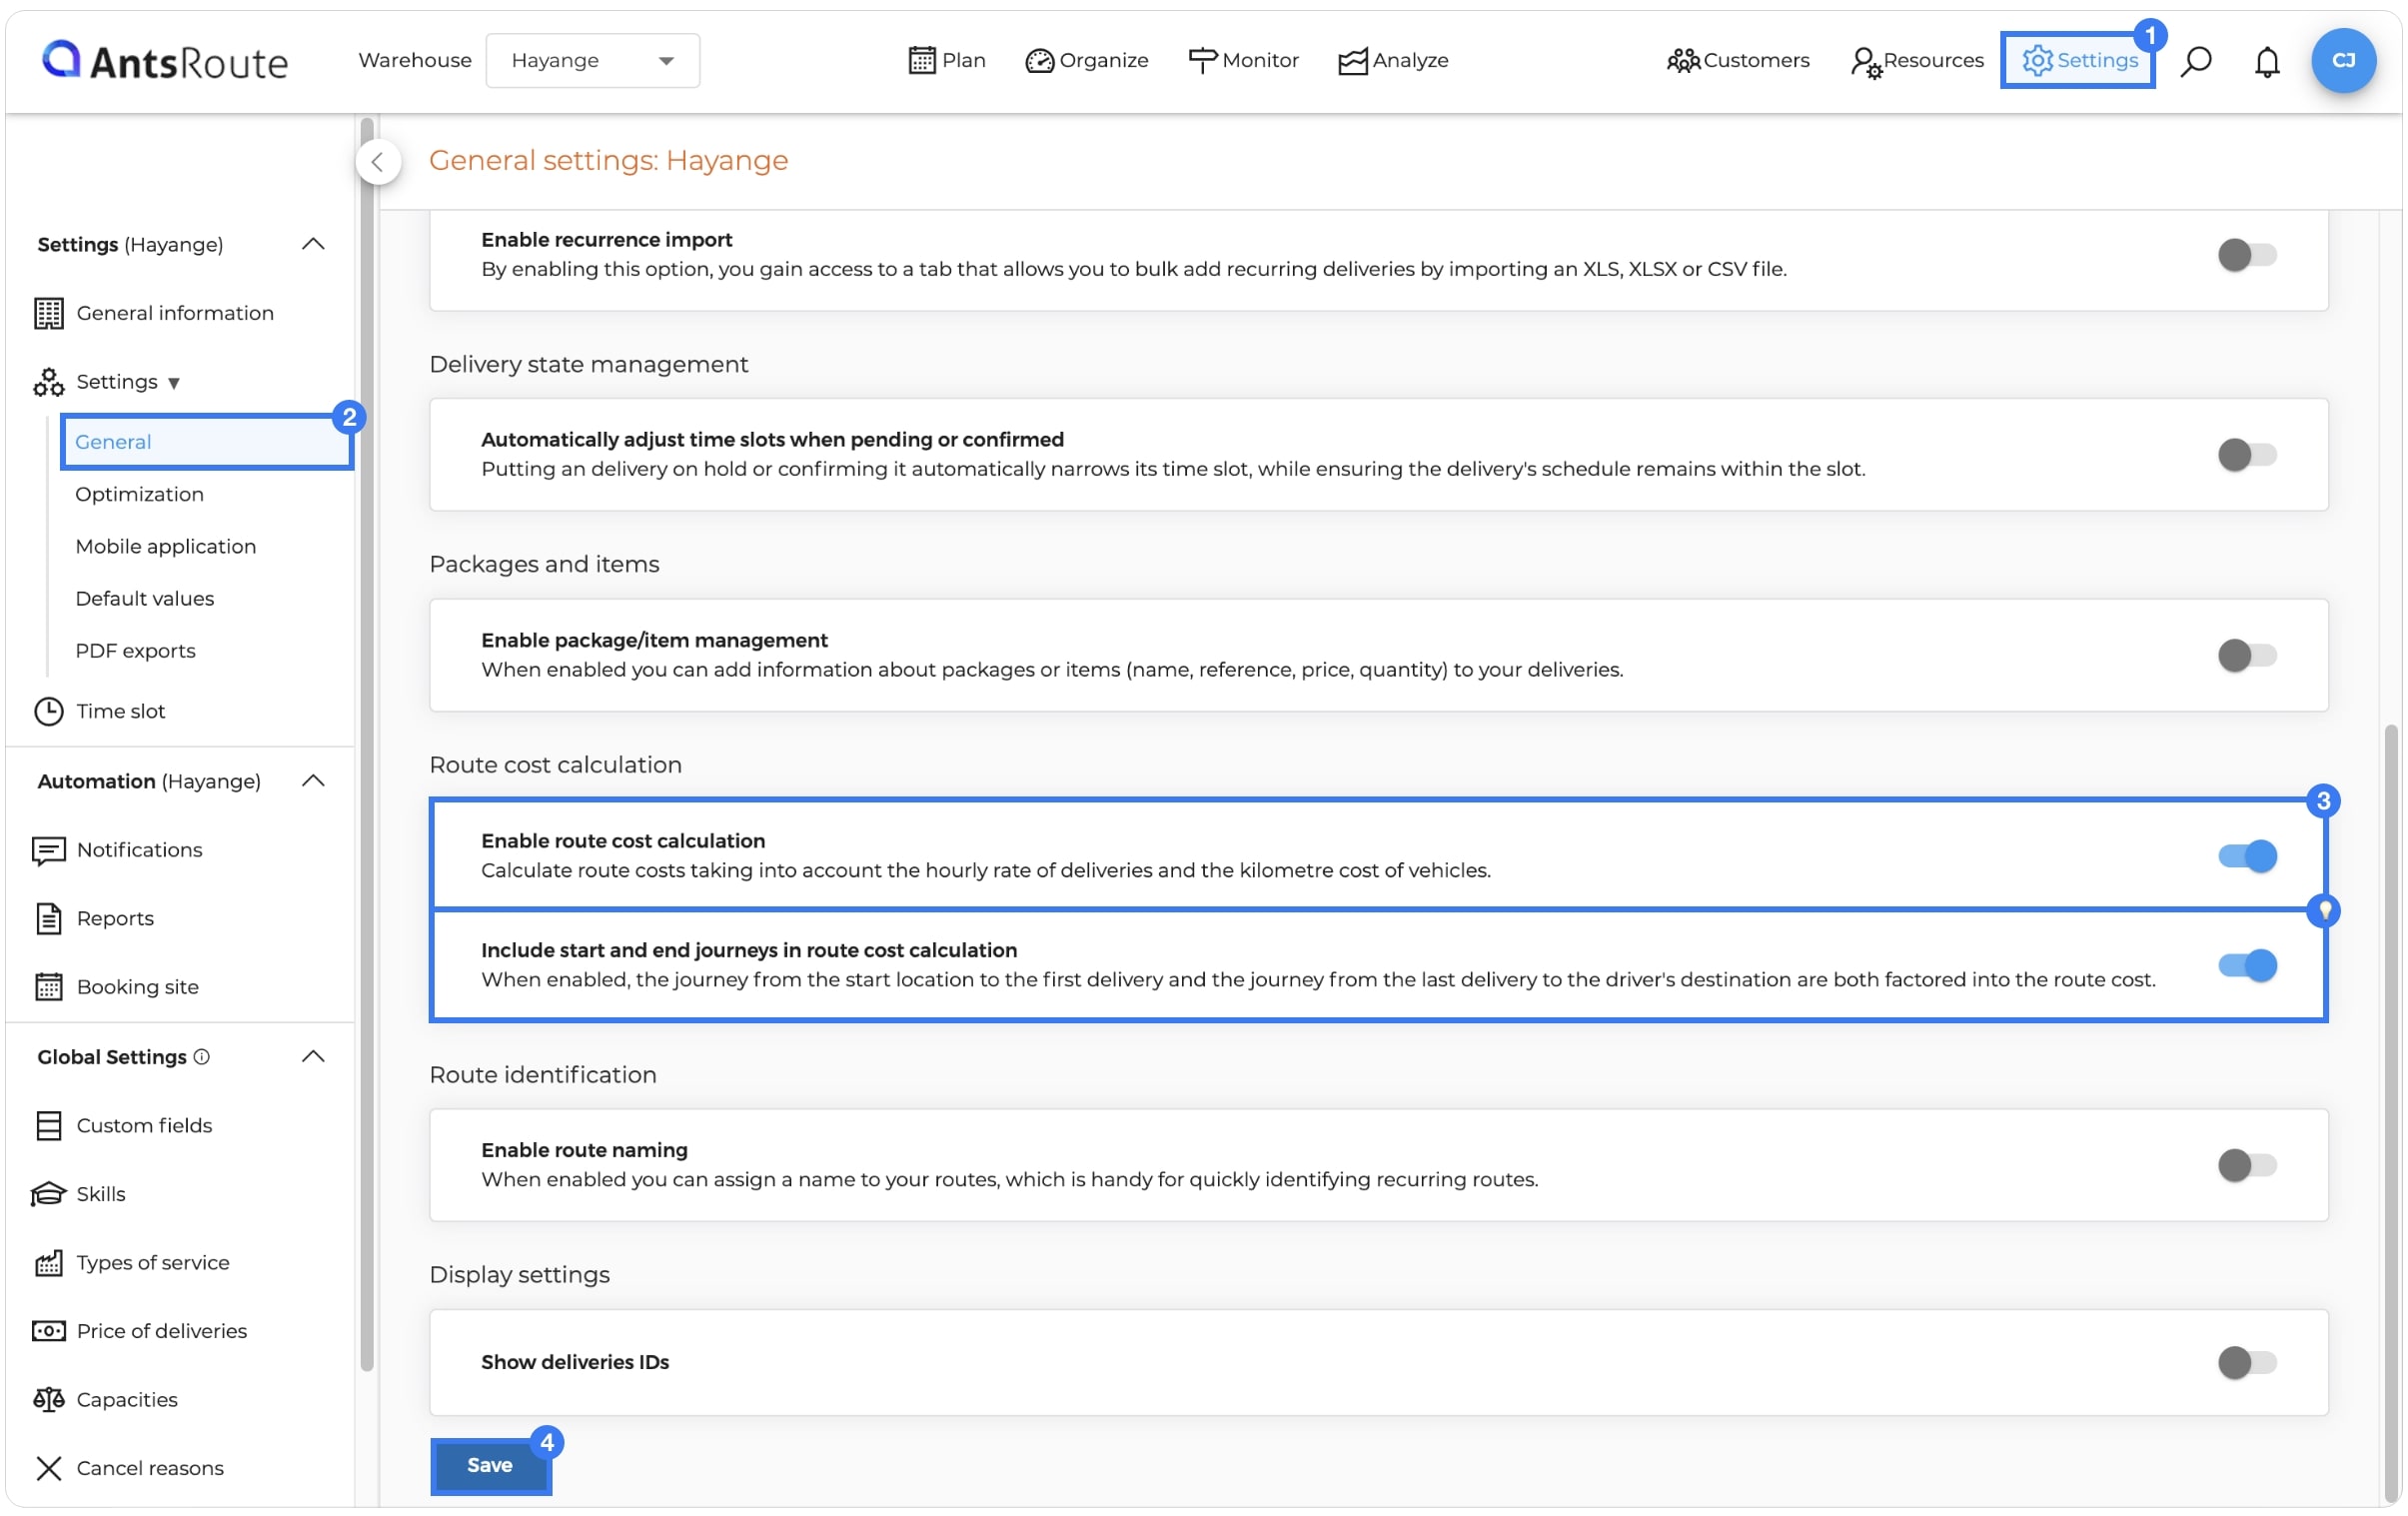Click the Customers people icon
The image size is (2408, 1516).
1683,61
